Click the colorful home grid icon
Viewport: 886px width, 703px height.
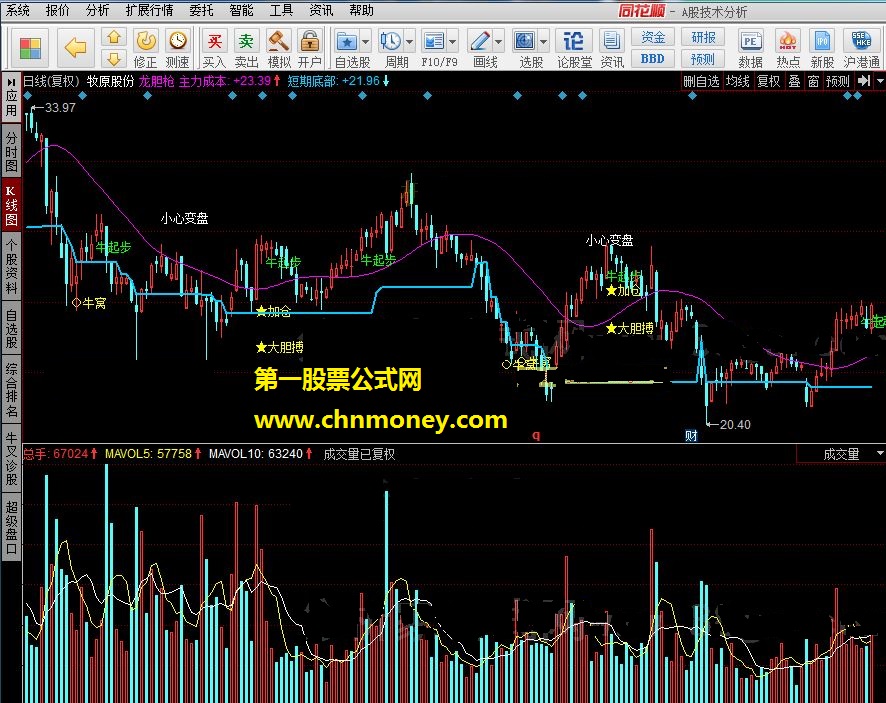30,48
